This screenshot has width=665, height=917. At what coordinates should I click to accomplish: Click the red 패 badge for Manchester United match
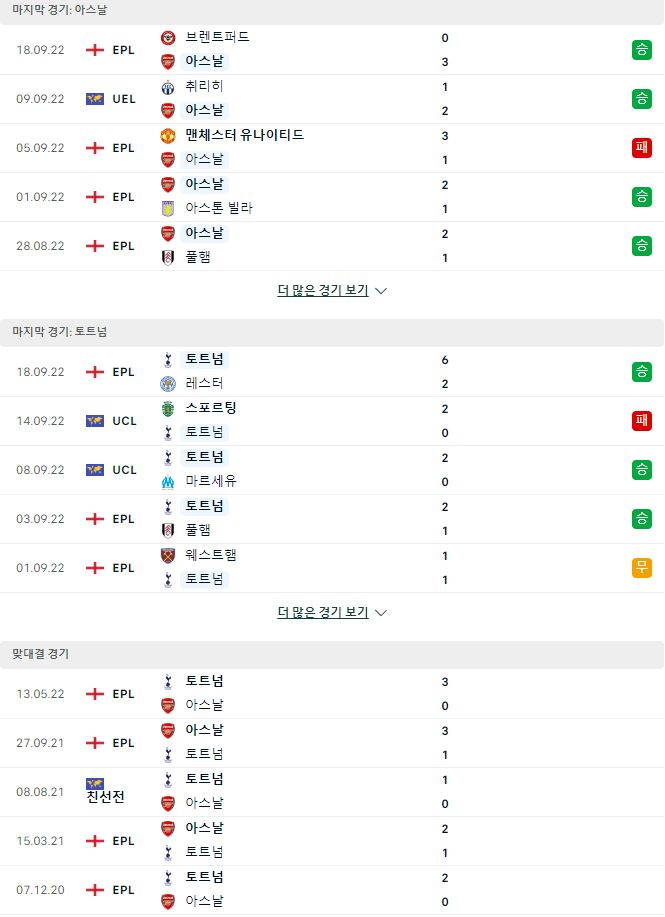pos(642,147)
